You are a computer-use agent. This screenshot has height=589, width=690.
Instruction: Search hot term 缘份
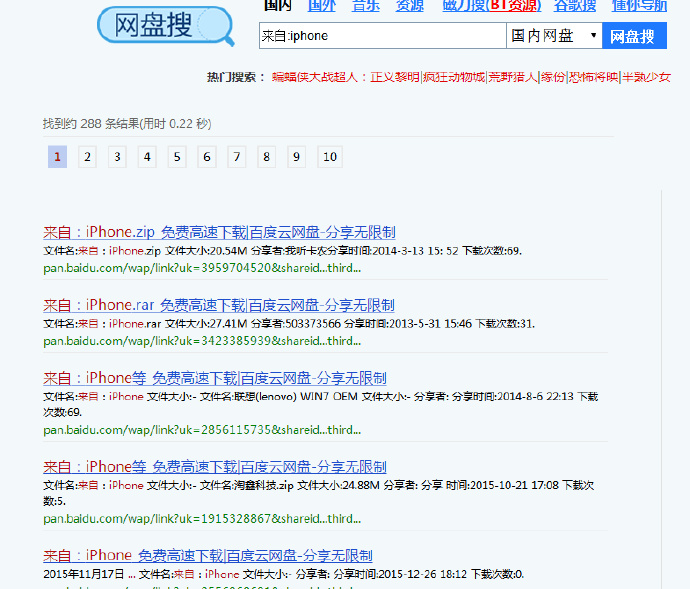click(x=553, y=77)
